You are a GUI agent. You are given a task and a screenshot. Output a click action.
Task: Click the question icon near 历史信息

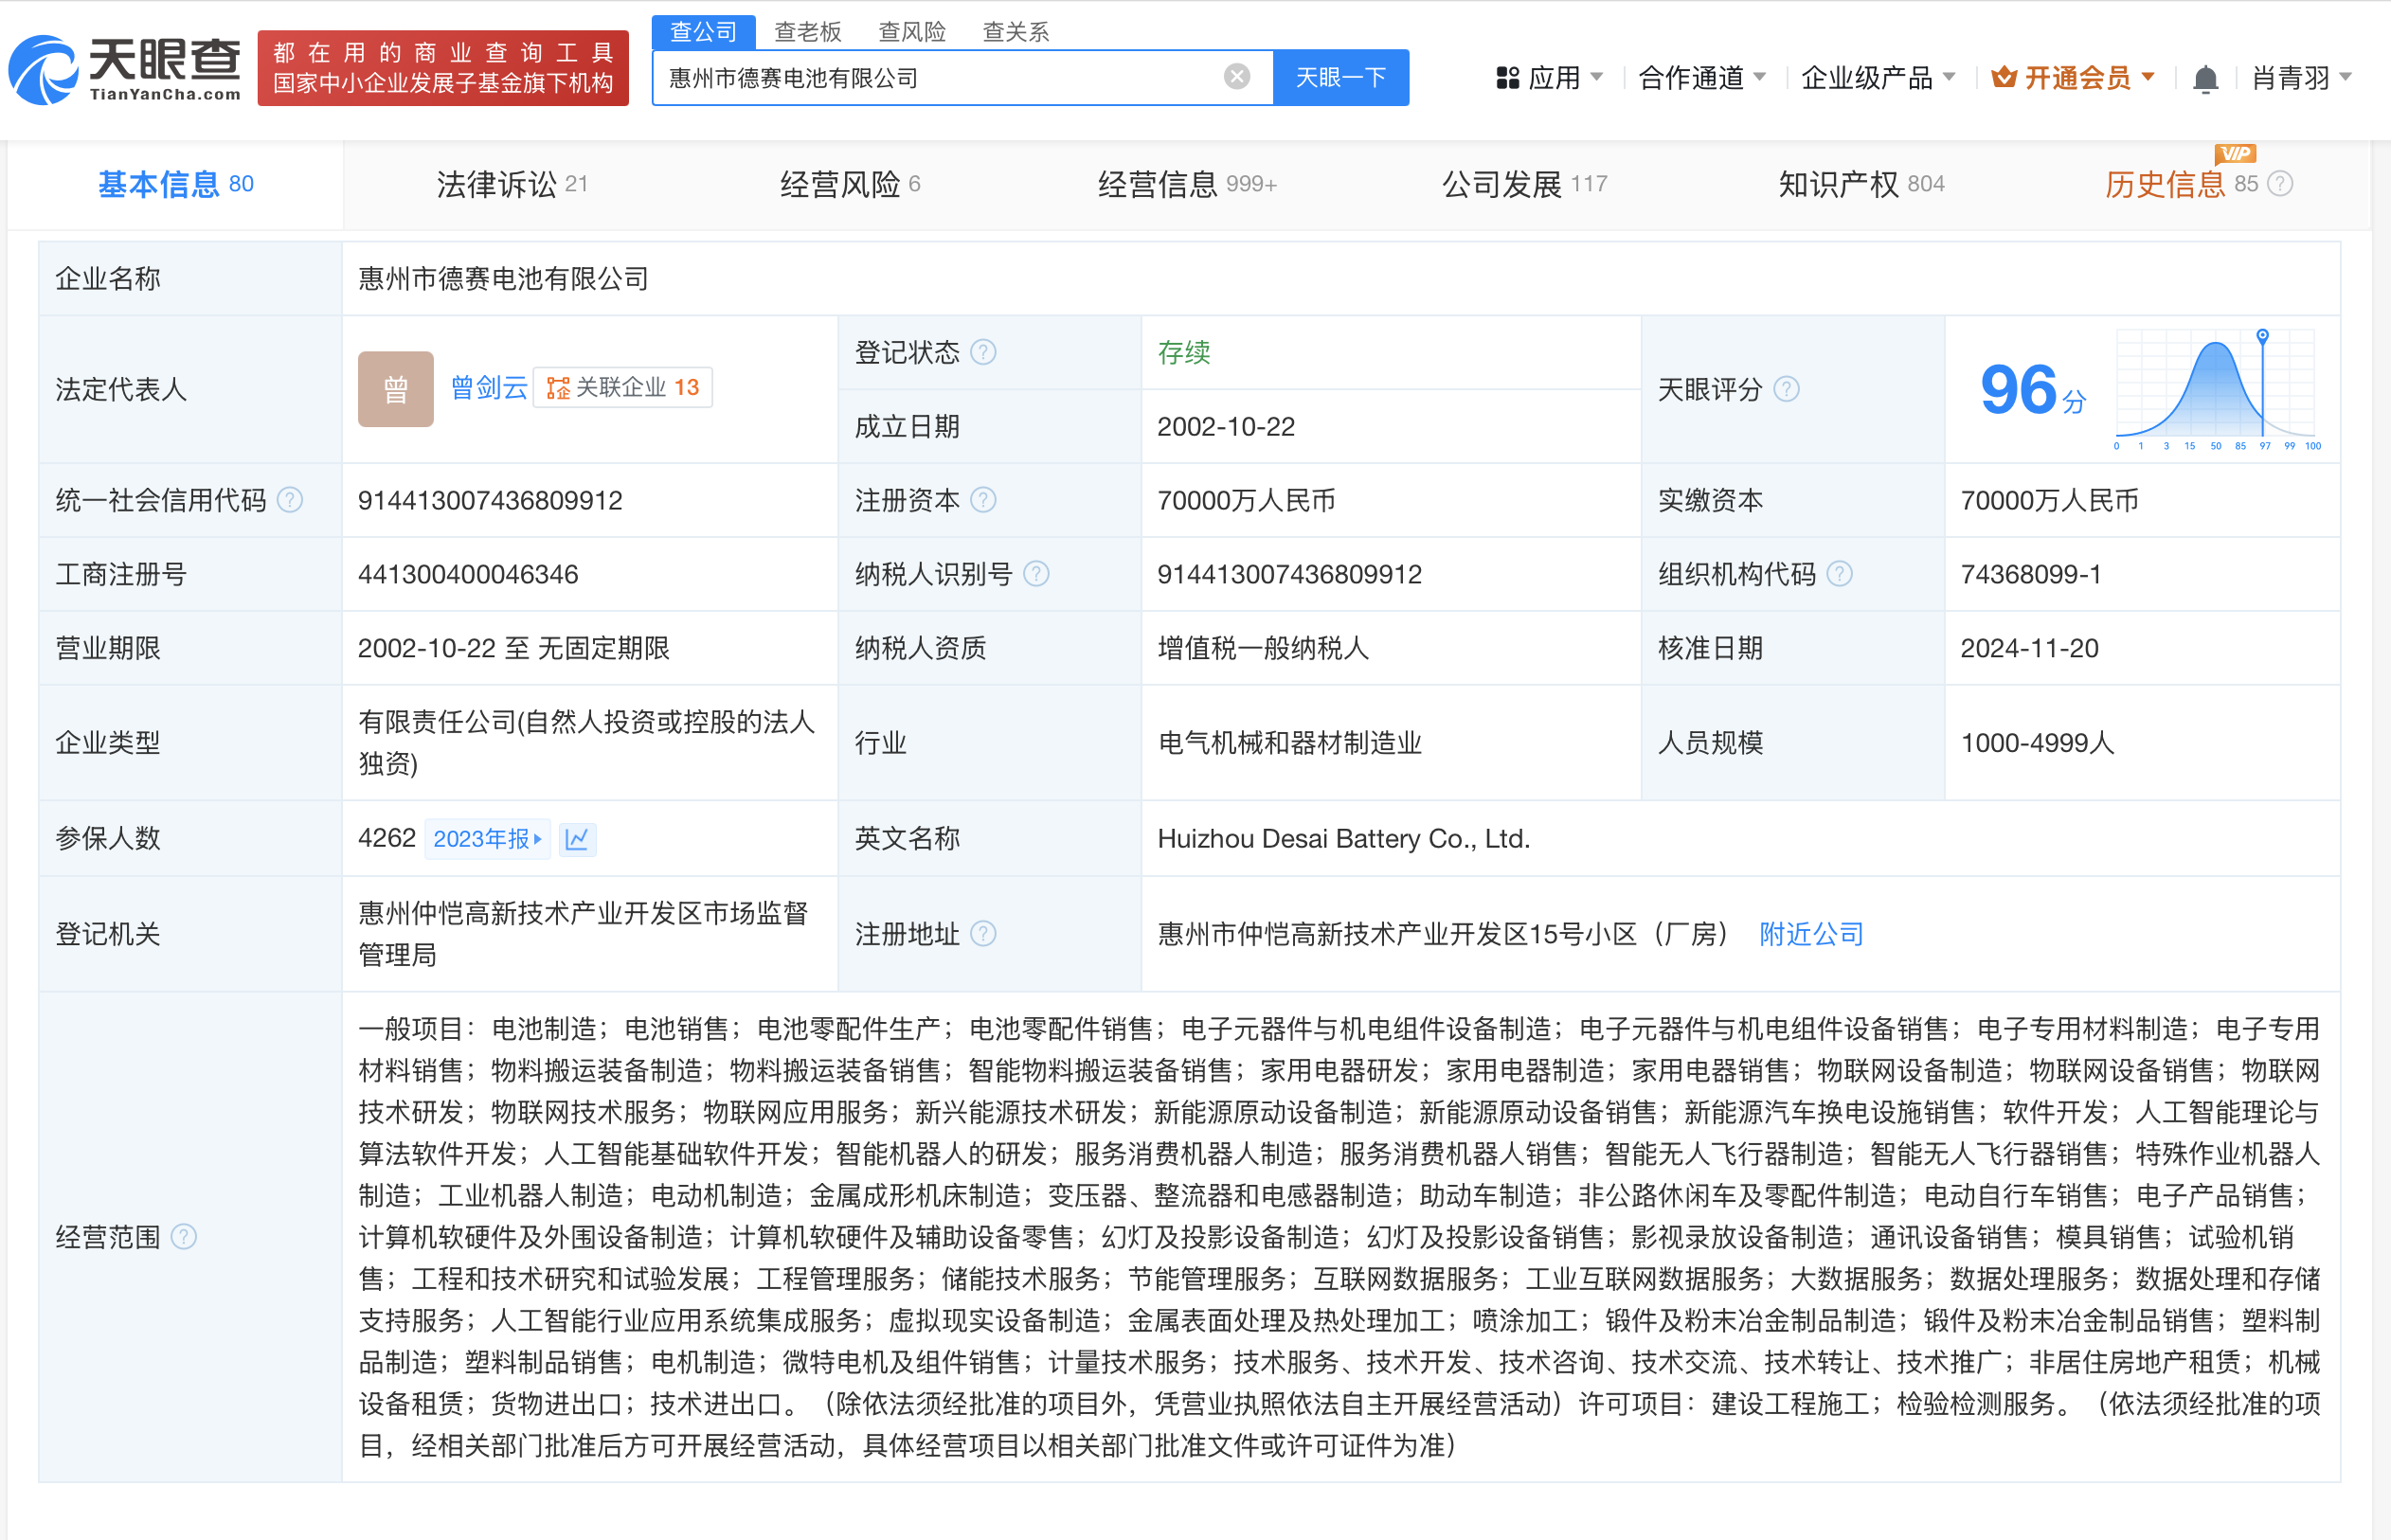tap(2280, 184)
